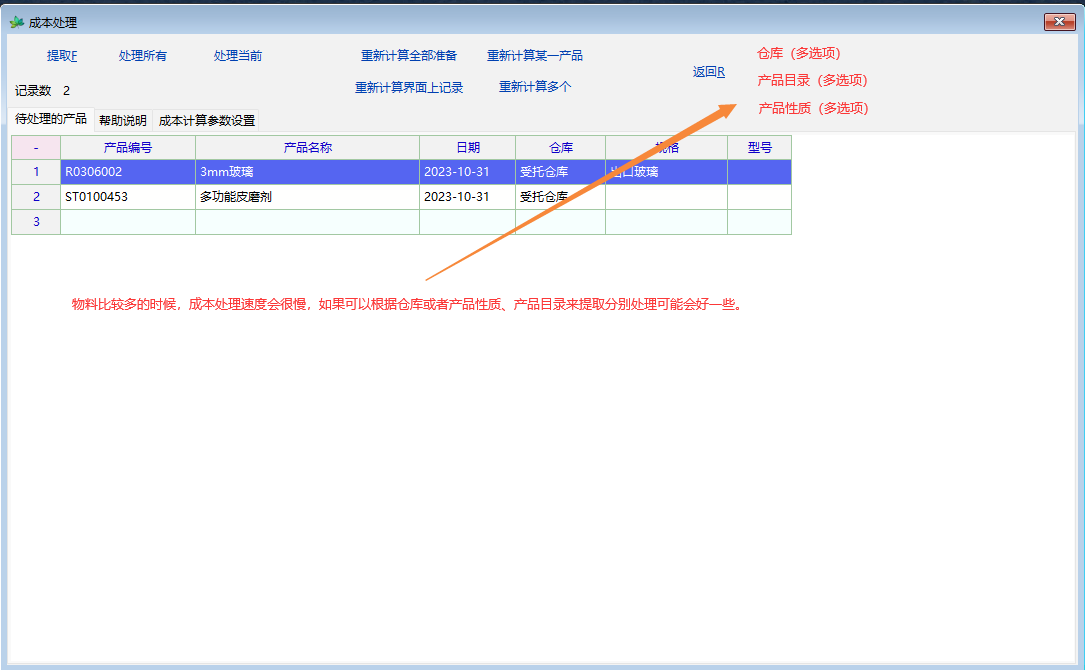
Task: Click 重新计算某一产品
Action: [x=535, y=56]
